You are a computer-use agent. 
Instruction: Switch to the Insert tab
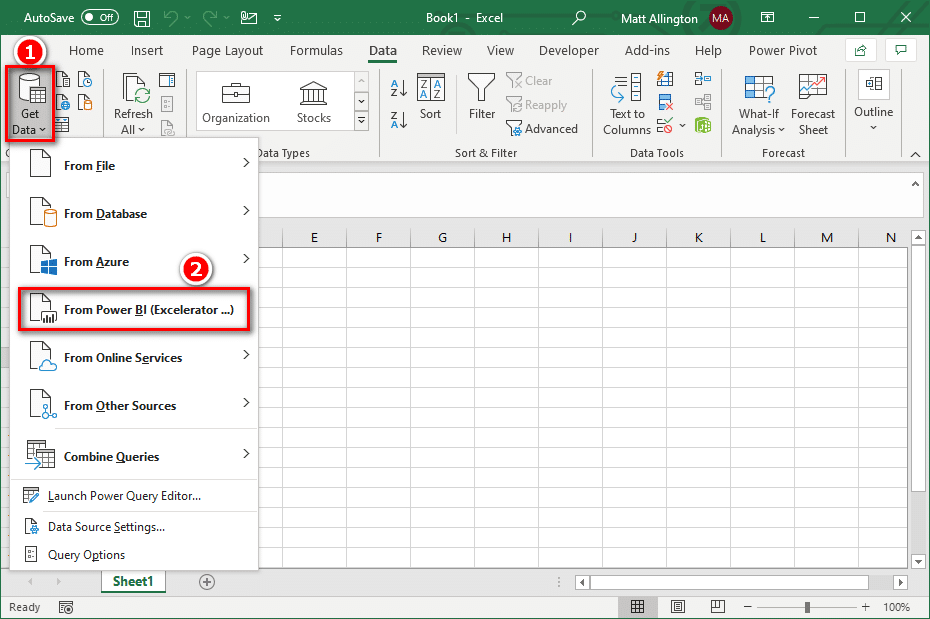pyautogui.click(x=146, y=51)
